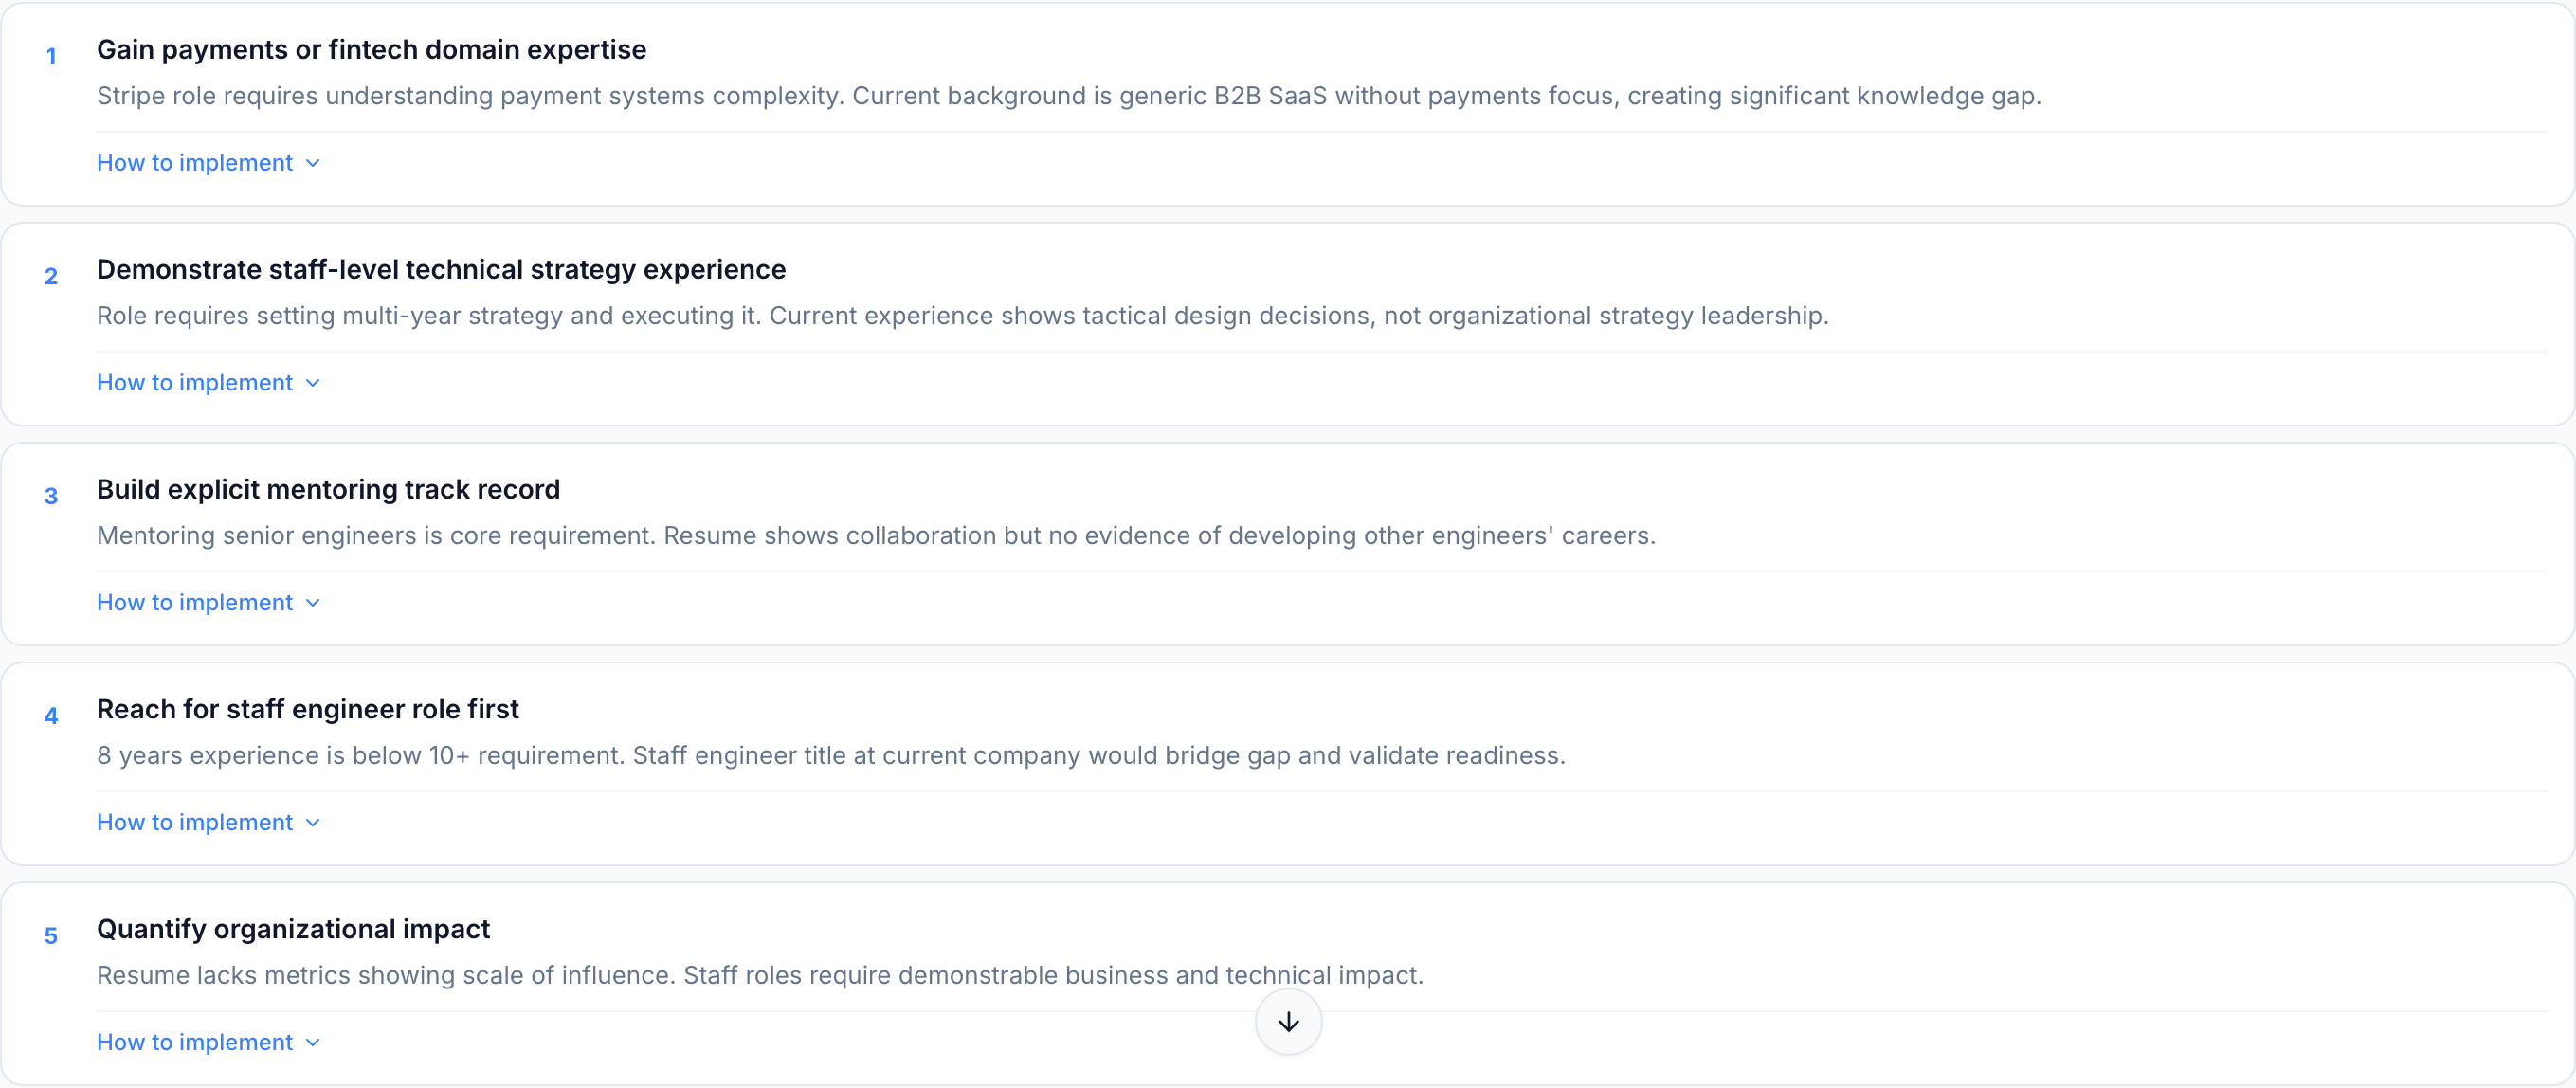Select heading Demonstrate staff-level technical strategy experience
2576x1088 pixels.
pos(441,270)
